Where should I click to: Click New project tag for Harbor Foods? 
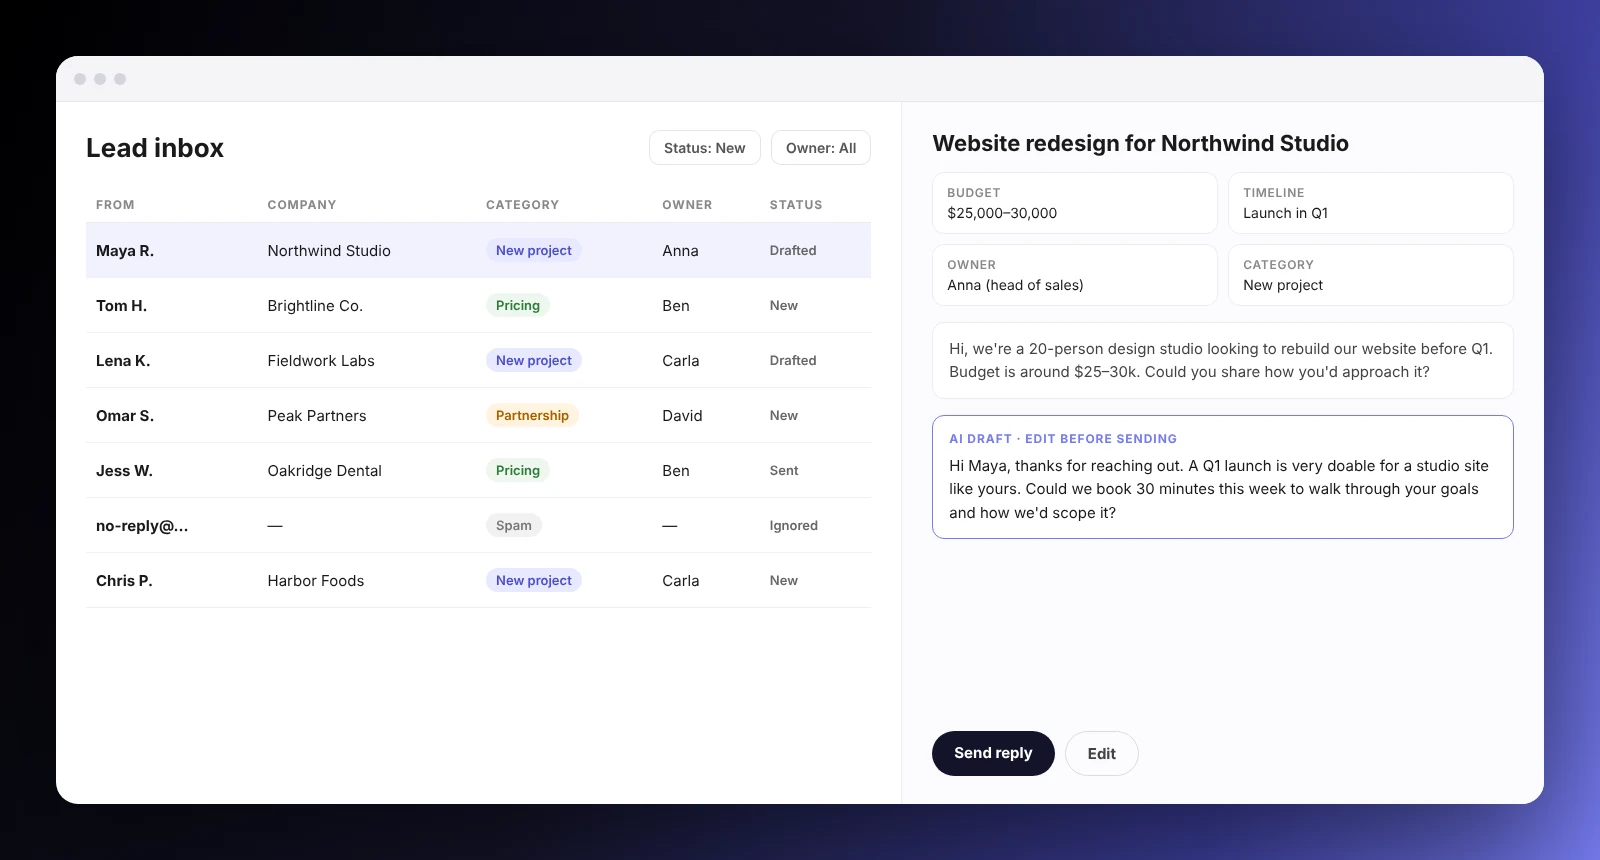[534, 580]
